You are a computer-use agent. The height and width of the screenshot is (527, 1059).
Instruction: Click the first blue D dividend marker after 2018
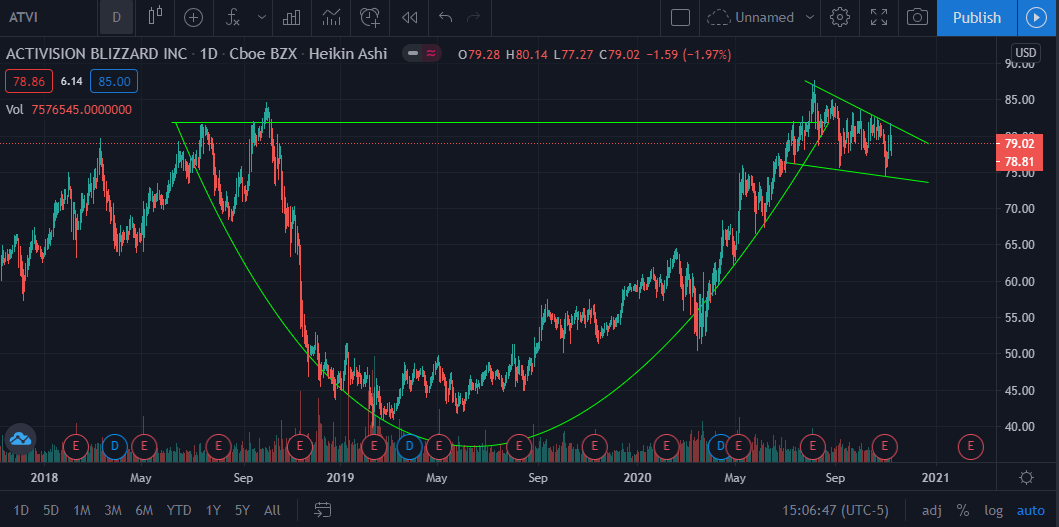pos(115,445)
